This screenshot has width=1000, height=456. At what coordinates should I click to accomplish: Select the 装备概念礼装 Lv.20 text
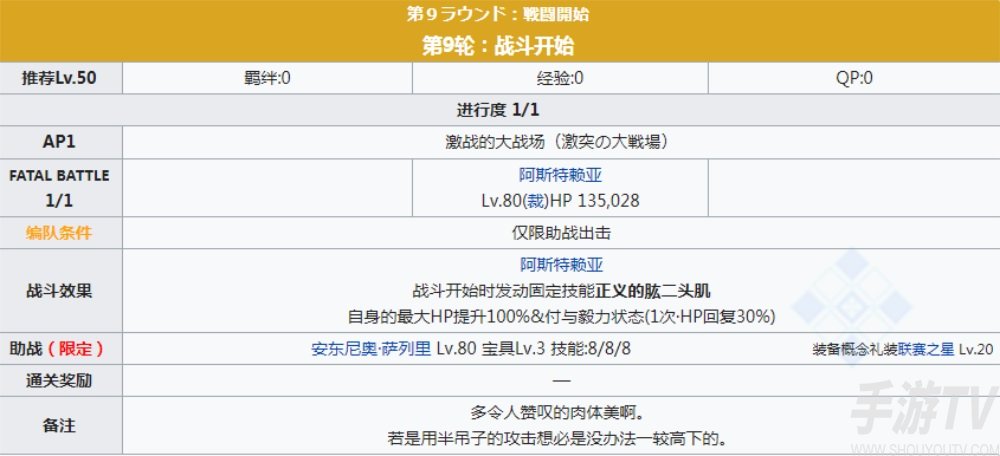(x=902, y=349)
